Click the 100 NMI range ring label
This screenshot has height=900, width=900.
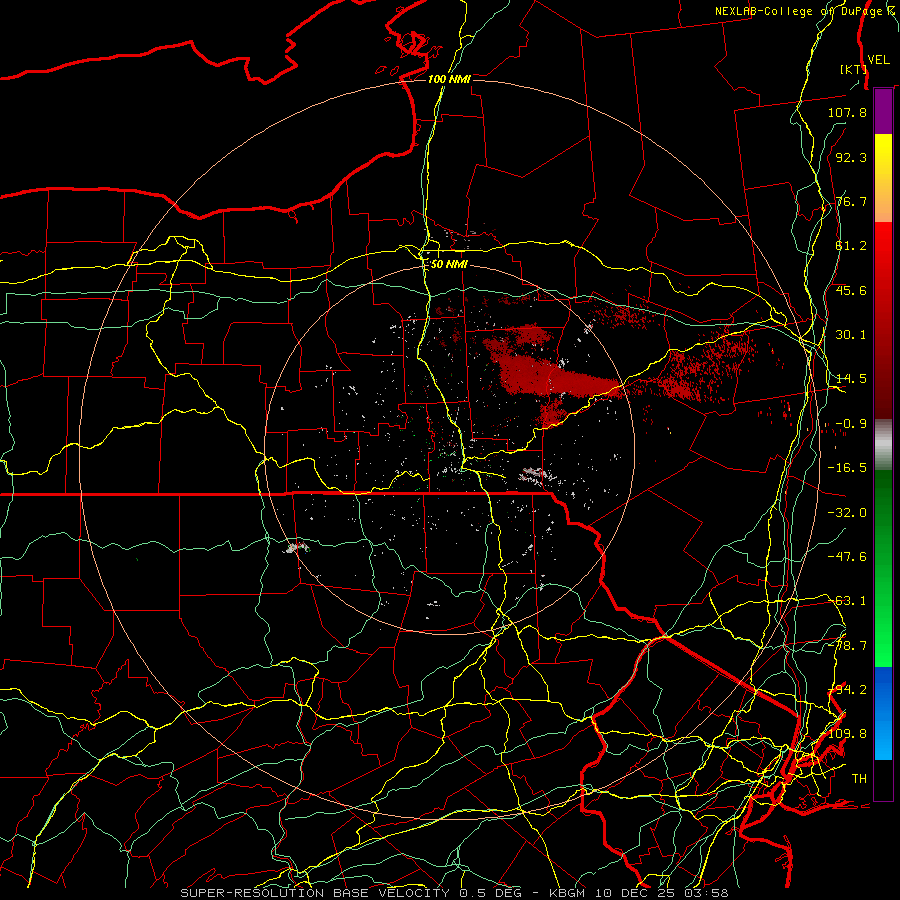click(449, 79)
